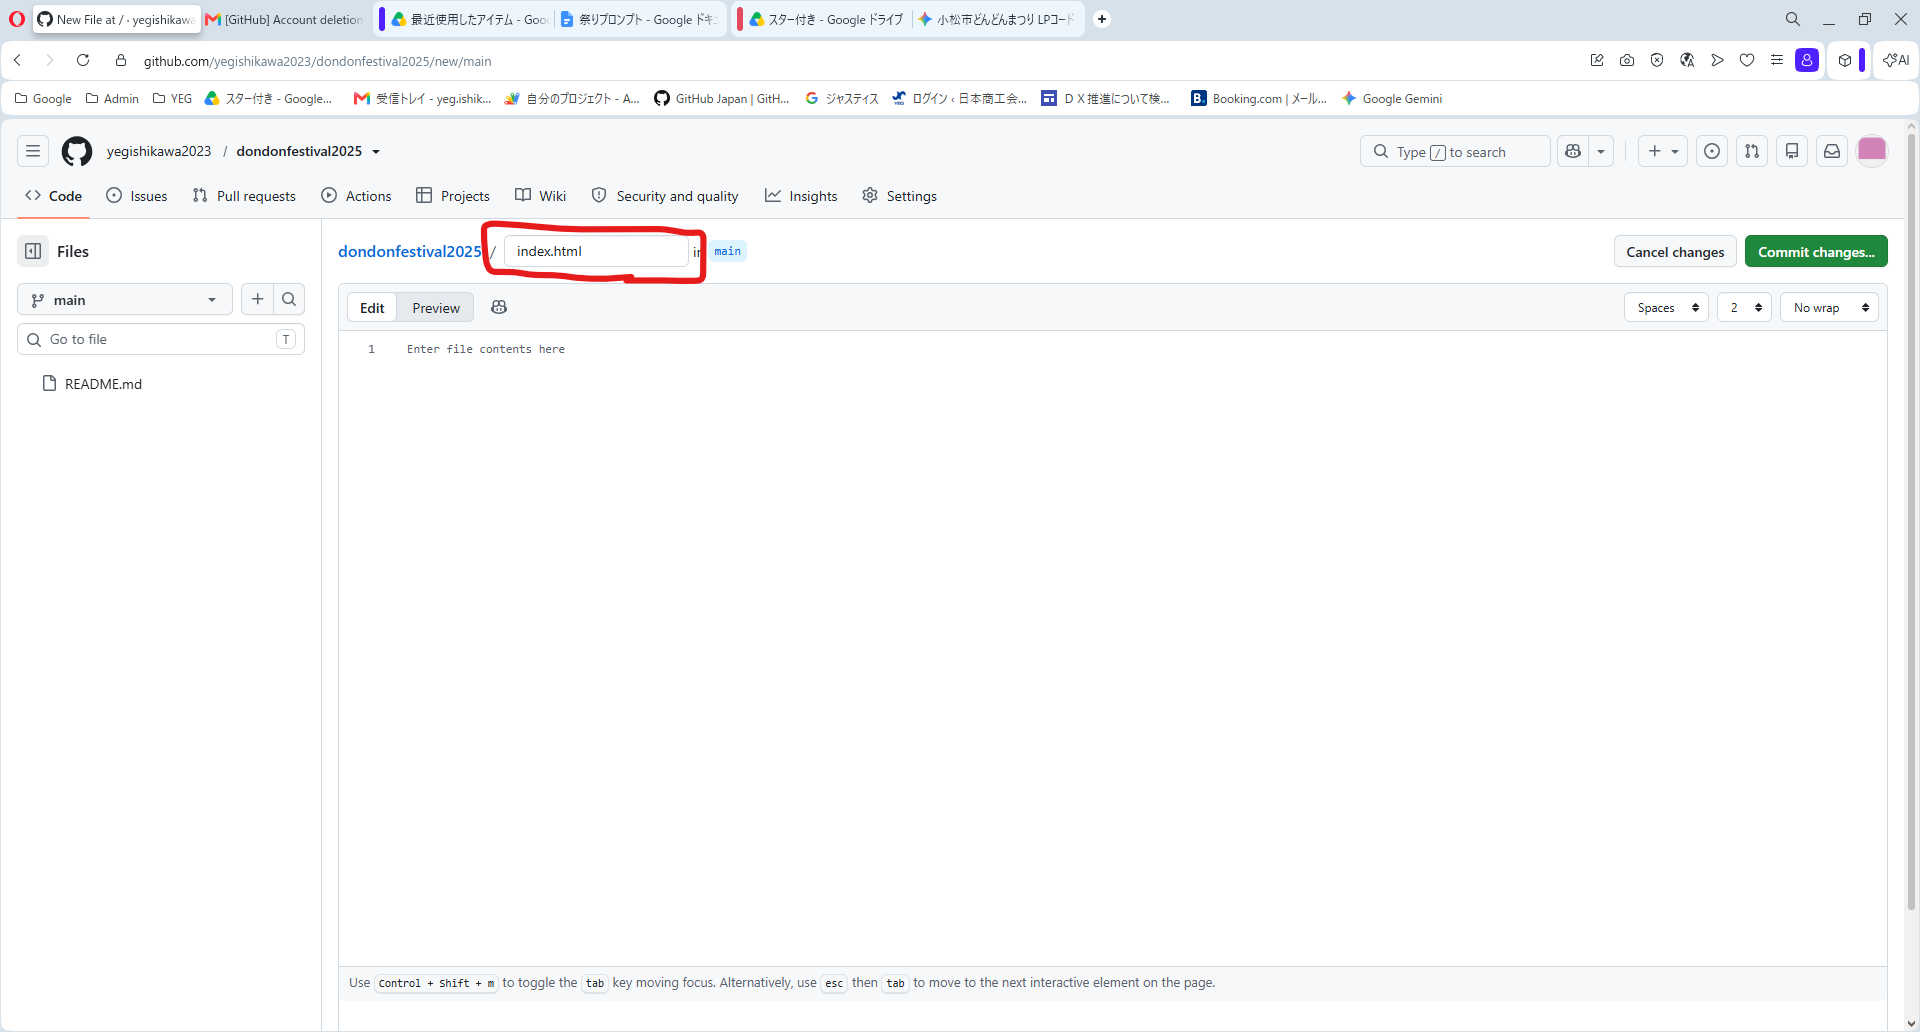Go to the Settings tab
The height and width of the screenshot is (1032, 1920).
pyautogui.click(x=899, y=196)
